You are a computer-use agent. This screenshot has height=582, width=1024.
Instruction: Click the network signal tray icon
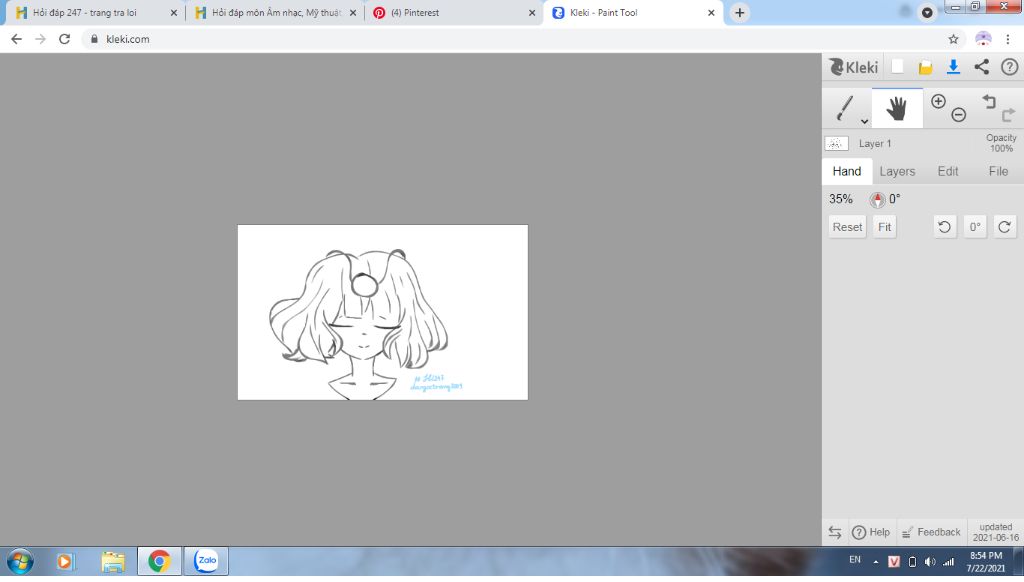[948, 562]
